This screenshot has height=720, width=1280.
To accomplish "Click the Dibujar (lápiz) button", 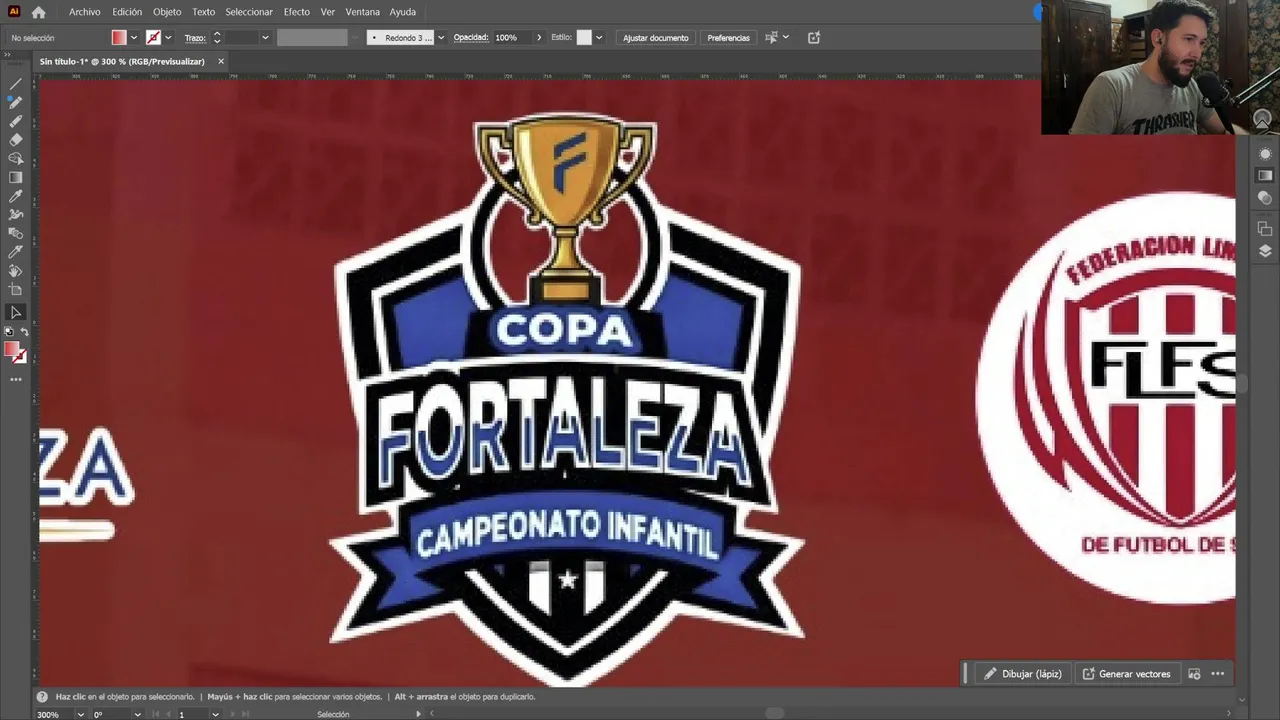I will (1022, 674).
